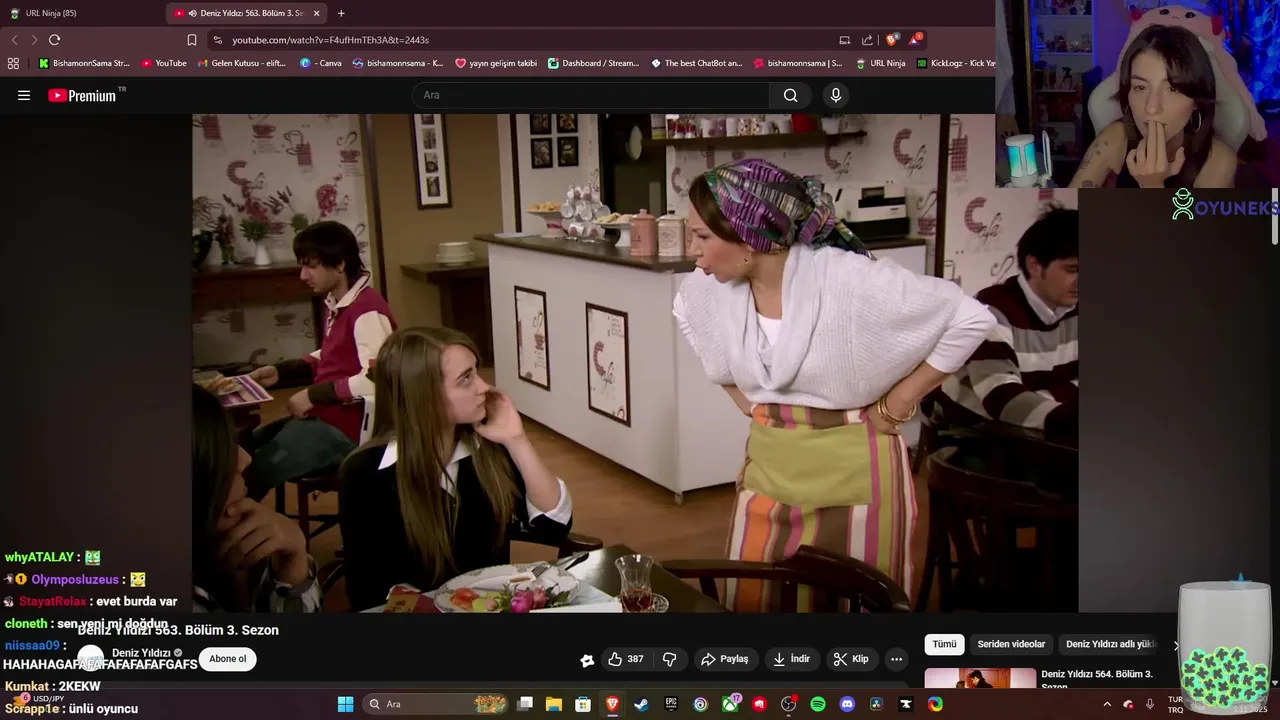Open Spotify from the taskbar
Screen dimensions: 1280x720
818,704
